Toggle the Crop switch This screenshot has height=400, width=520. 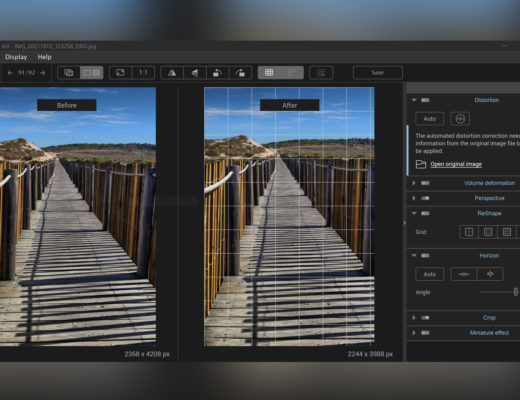pos(425,318)
